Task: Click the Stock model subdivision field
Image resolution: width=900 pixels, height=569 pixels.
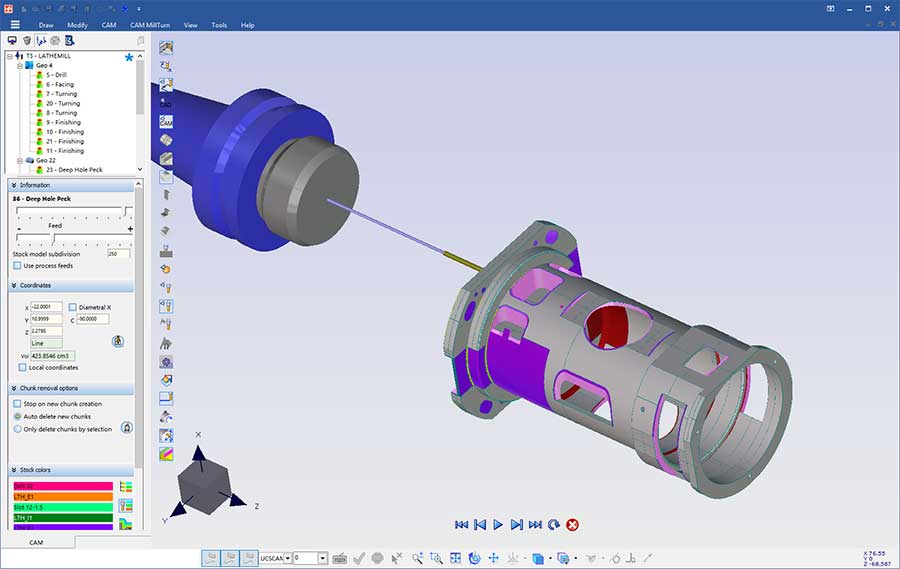Action: tap(118, 254)
